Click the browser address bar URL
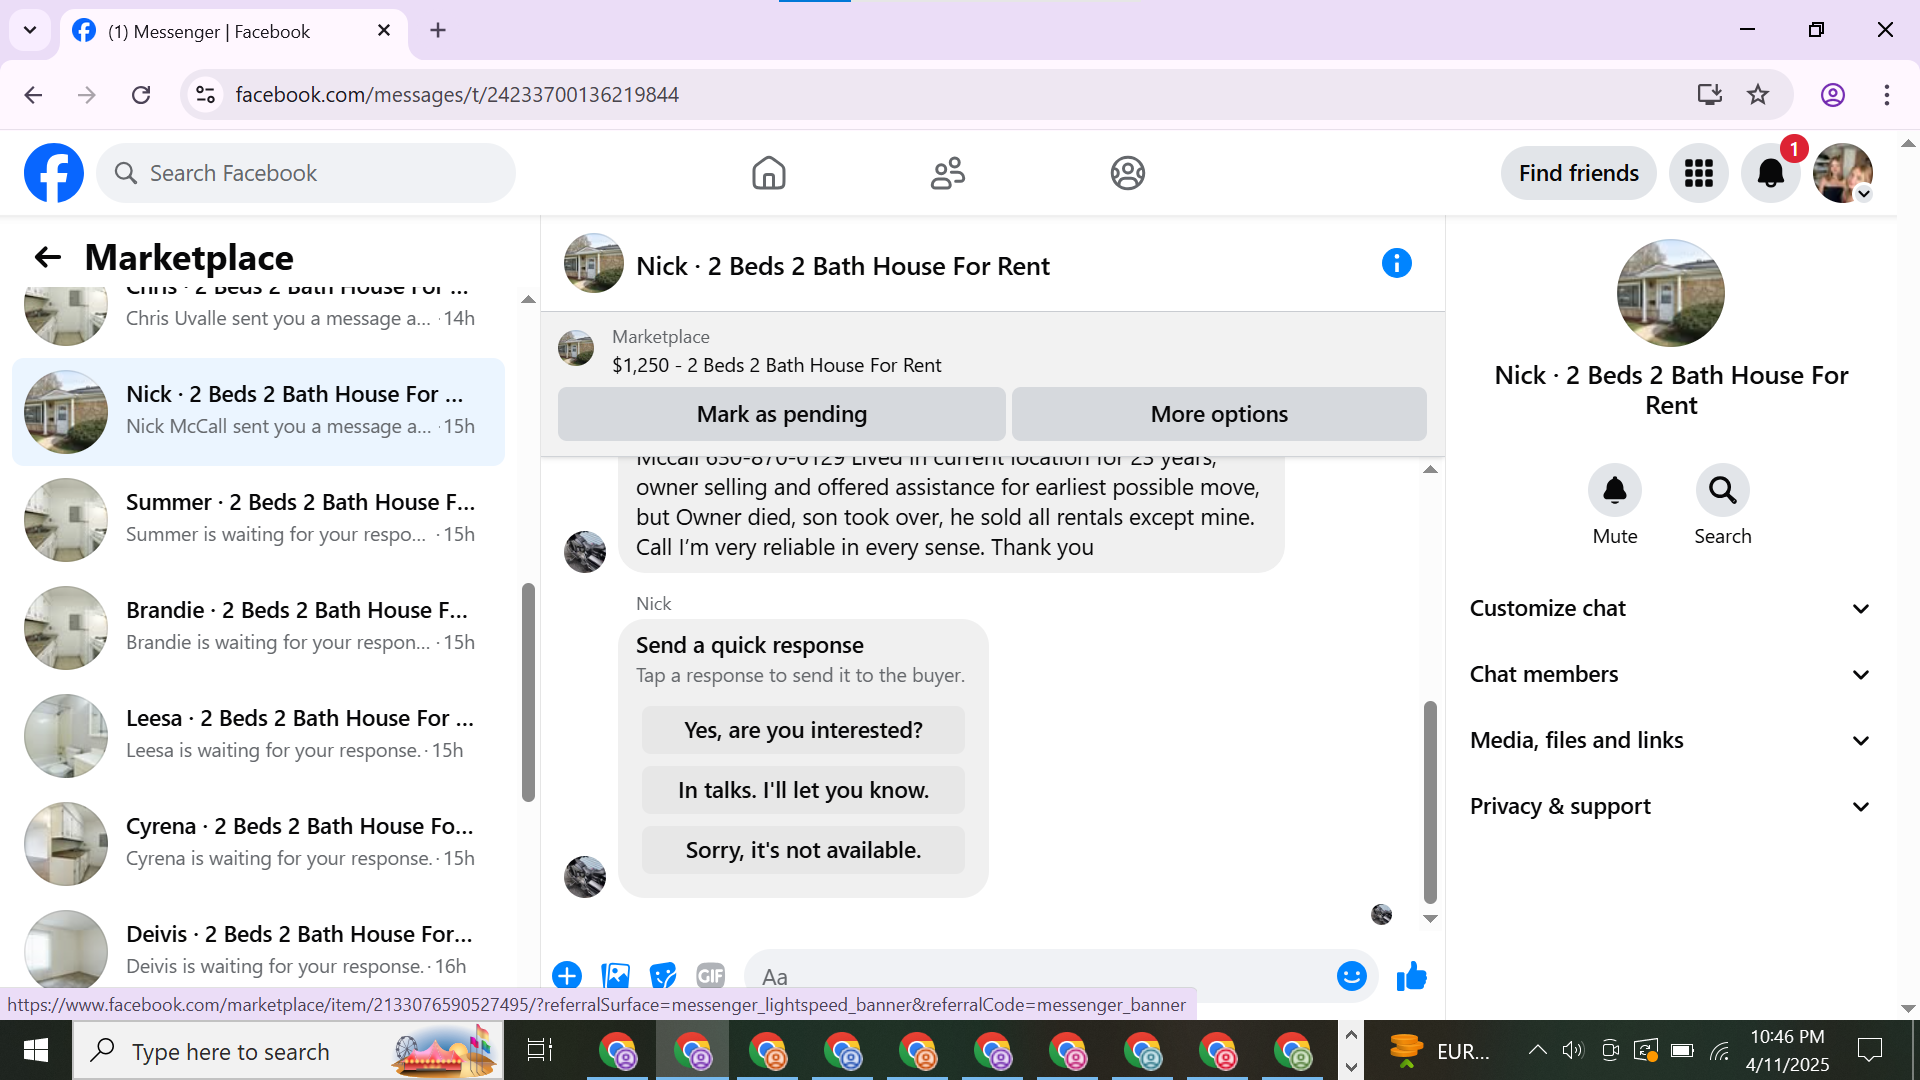This screenshot has width=1920, height=1080. point(457,95)
